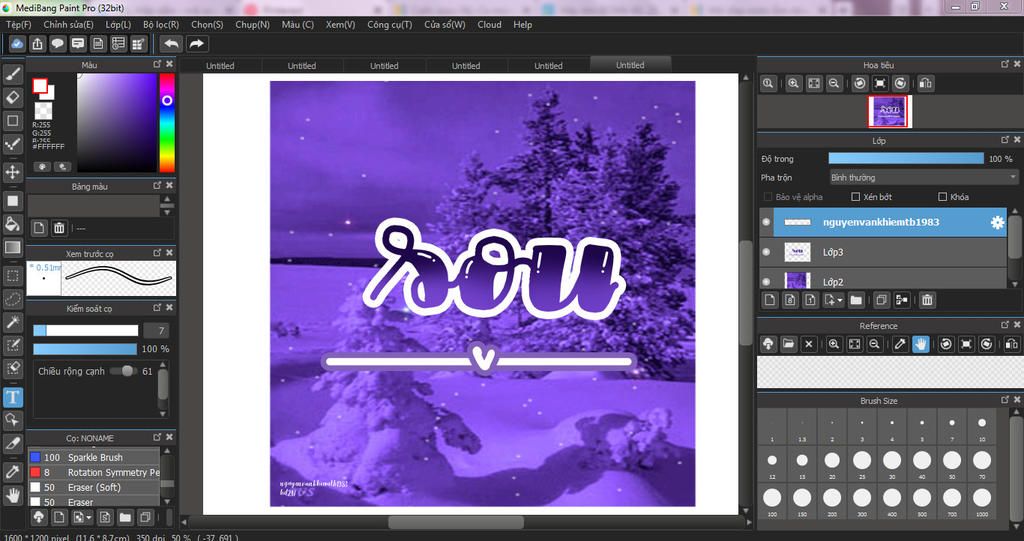Click the Độ trong opacity slider
This screenshot has height=541, width=1024.
(906, 159)
